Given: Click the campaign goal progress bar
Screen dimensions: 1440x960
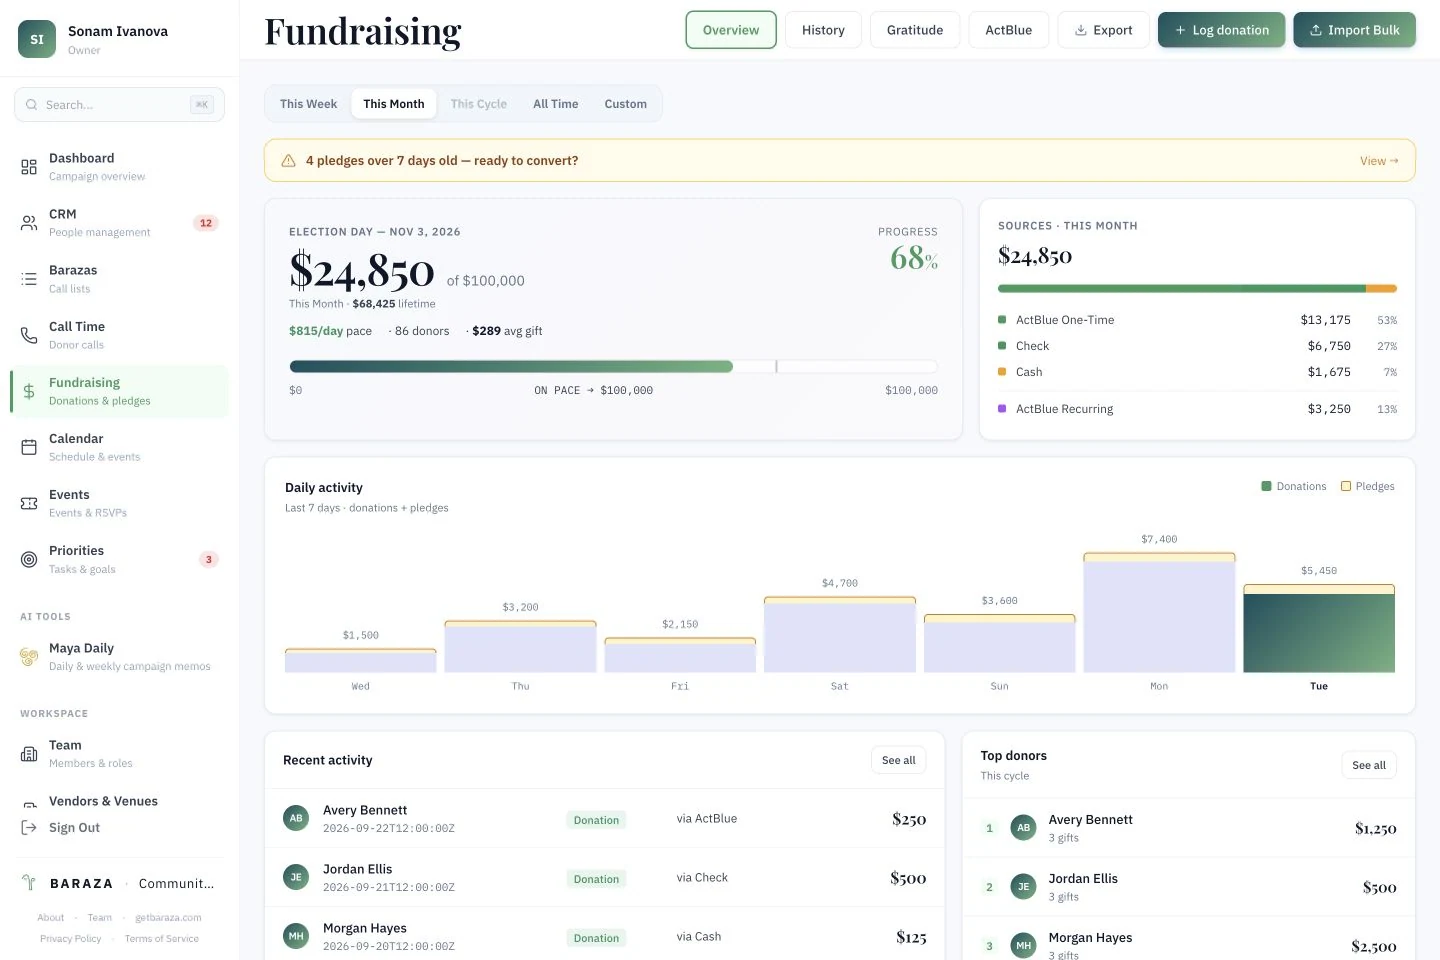Looking at the screenshot, I should 613,367.
